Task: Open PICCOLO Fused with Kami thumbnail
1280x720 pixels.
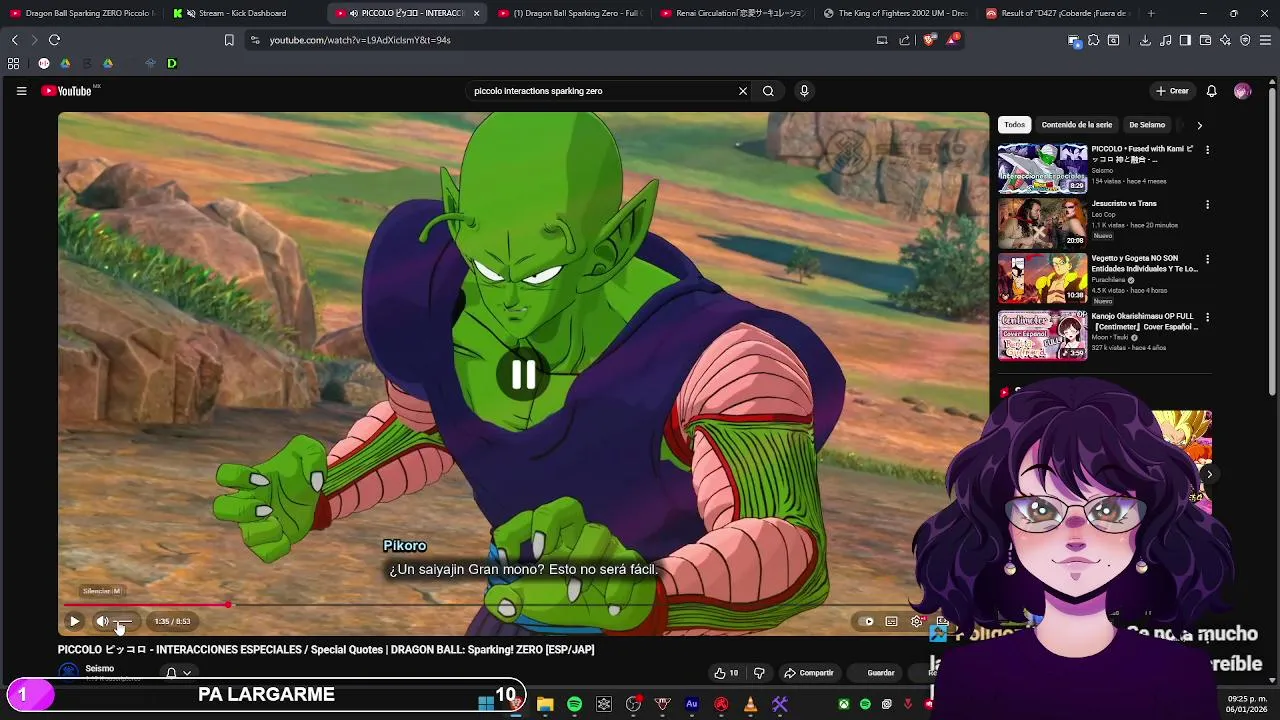Action: click(1042, 168)
